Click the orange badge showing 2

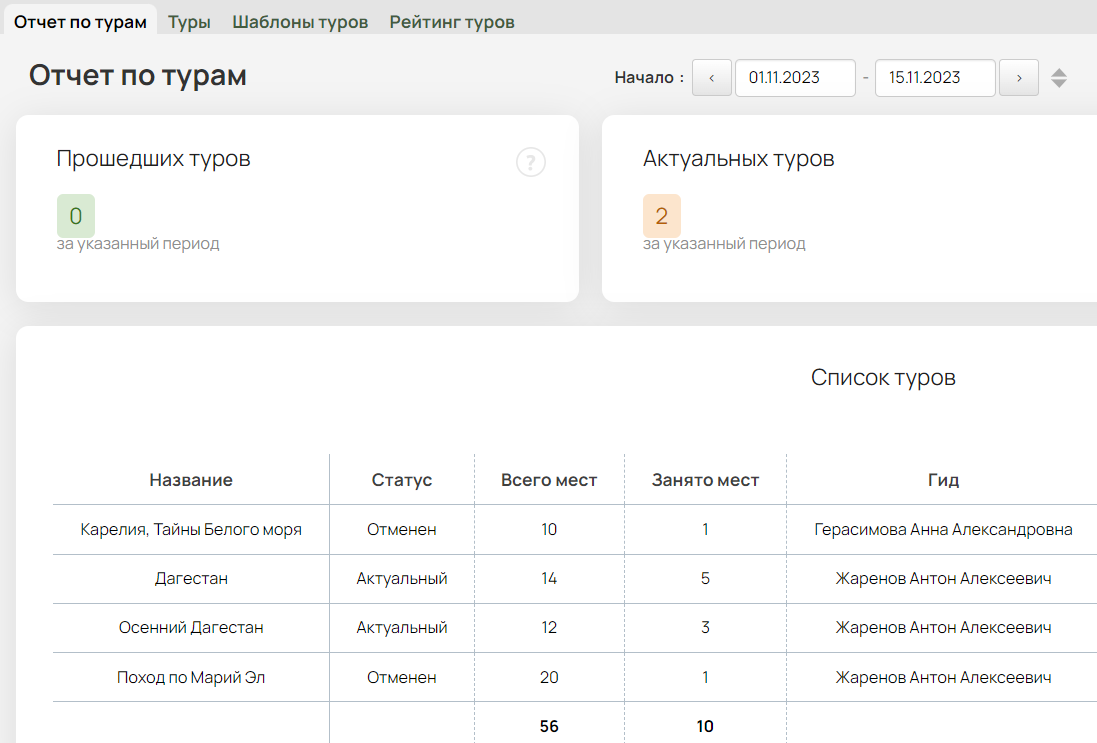(x=662, y=216)
